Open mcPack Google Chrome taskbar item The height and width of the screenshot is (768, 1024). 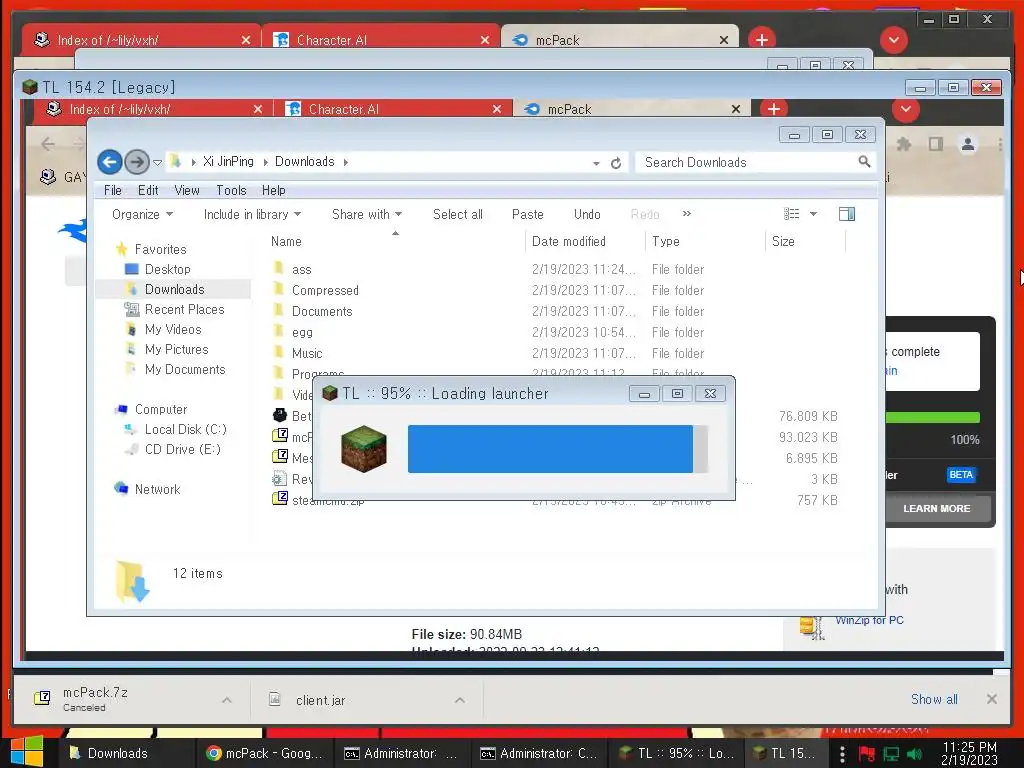(x=264, y=753)
